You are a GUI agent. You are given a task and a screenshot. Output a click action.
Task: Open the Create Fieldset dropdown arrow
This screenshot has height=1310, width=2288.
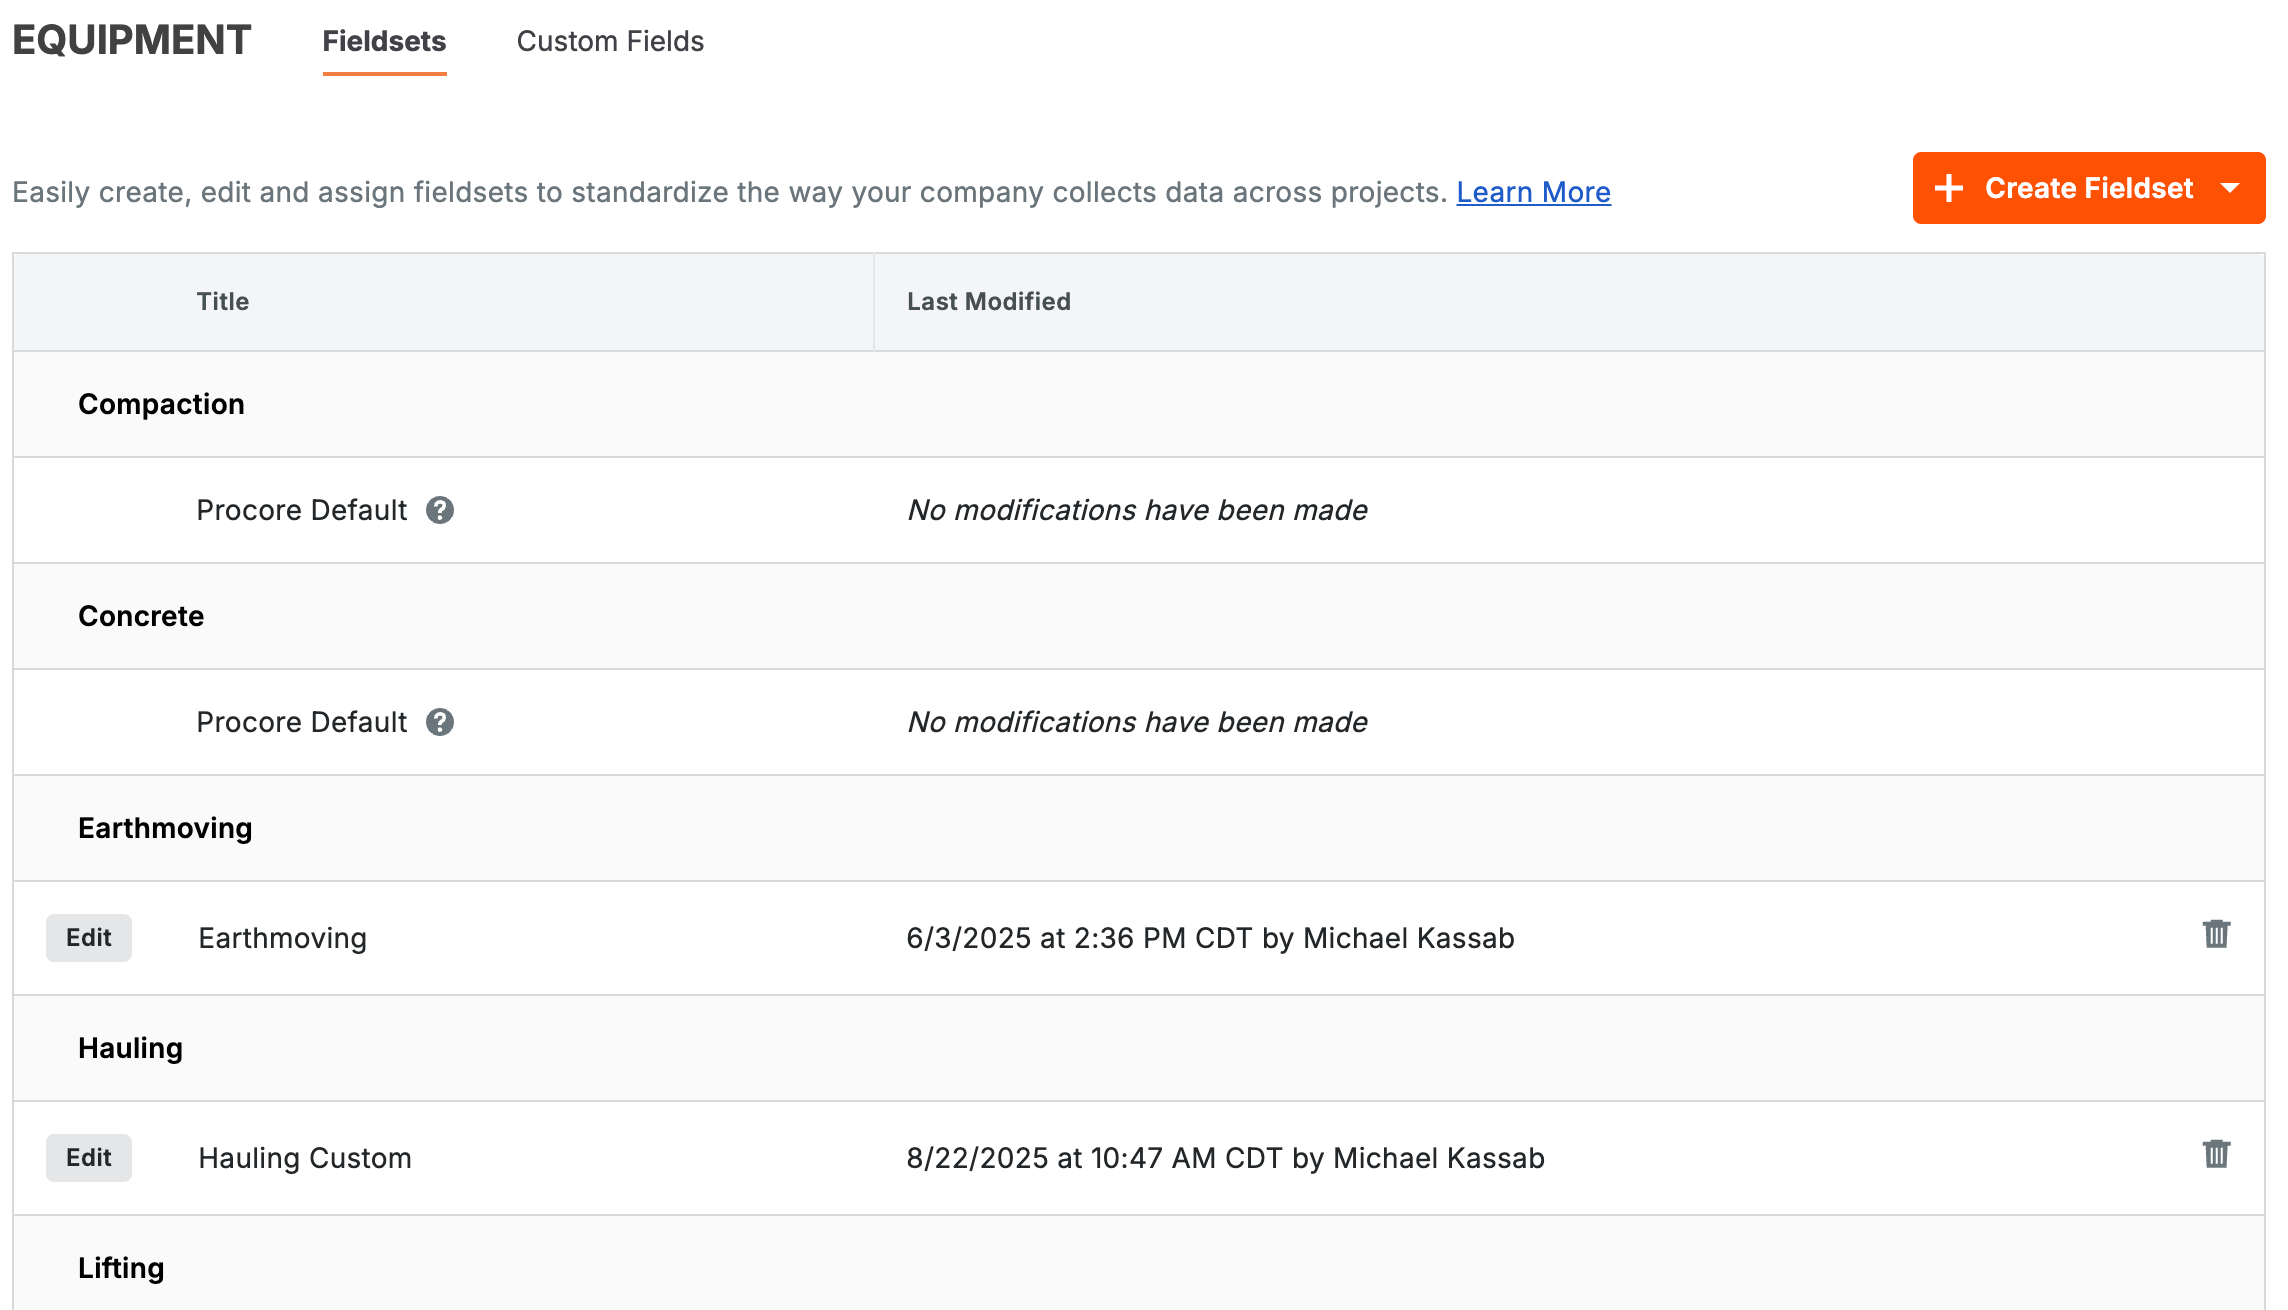tap(2230, 188)
